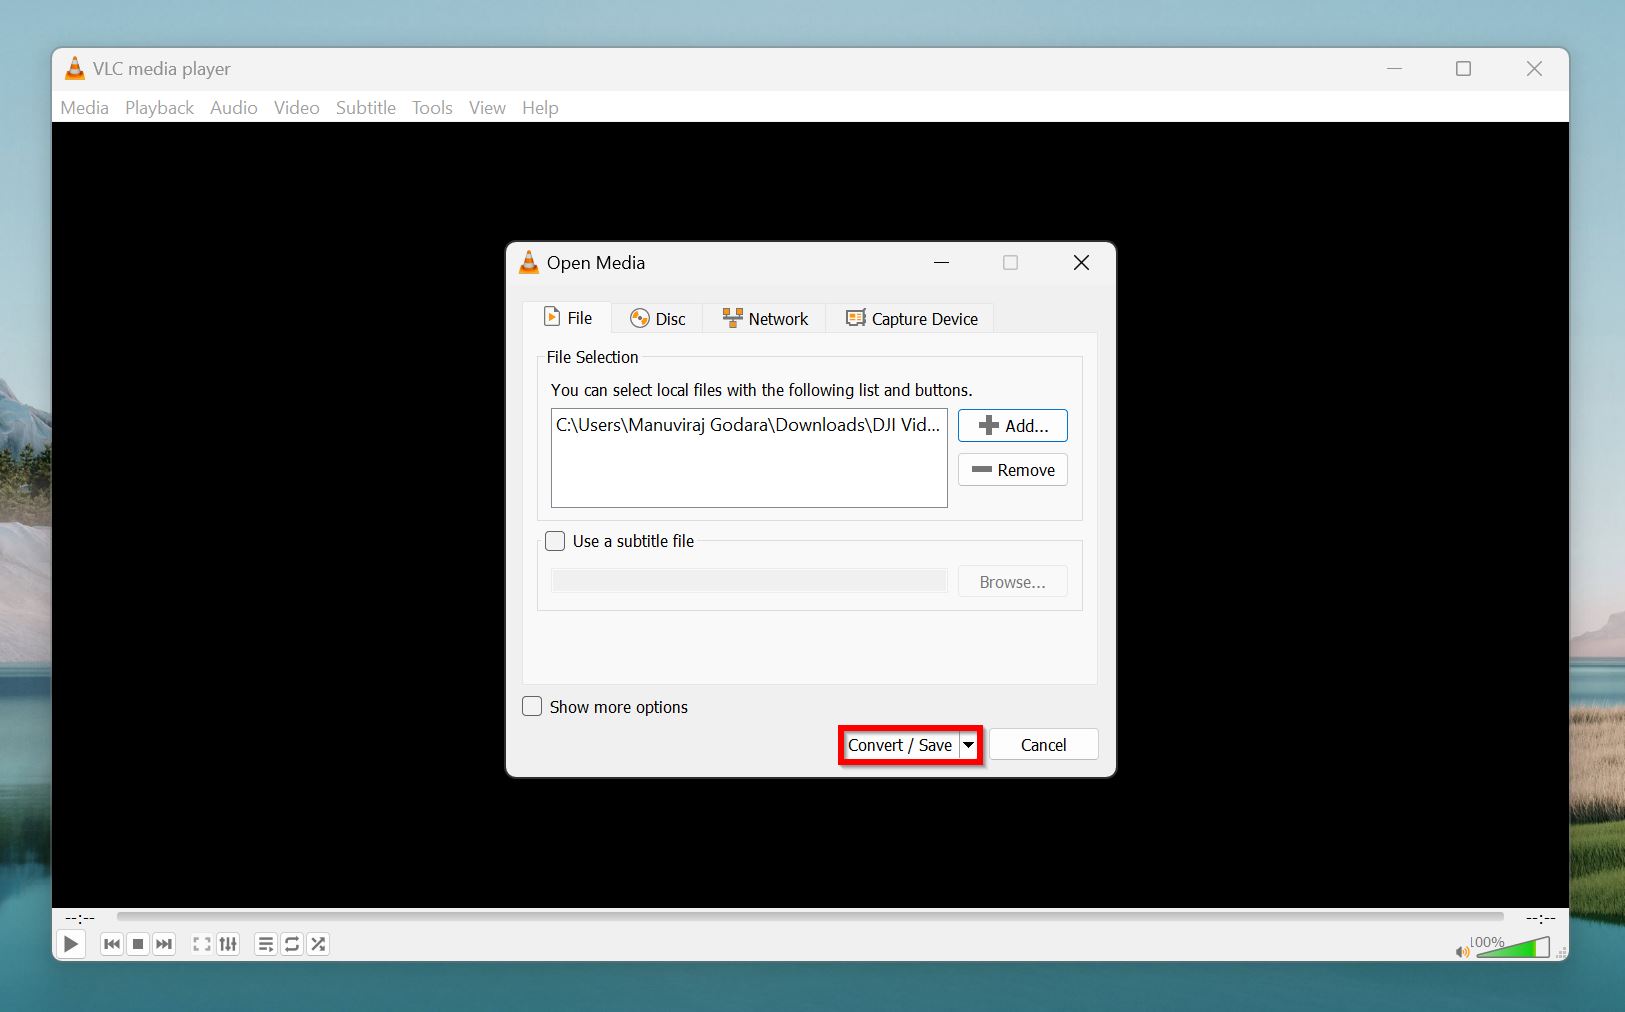
Task: Open the View menu
Action: point(487,107)
